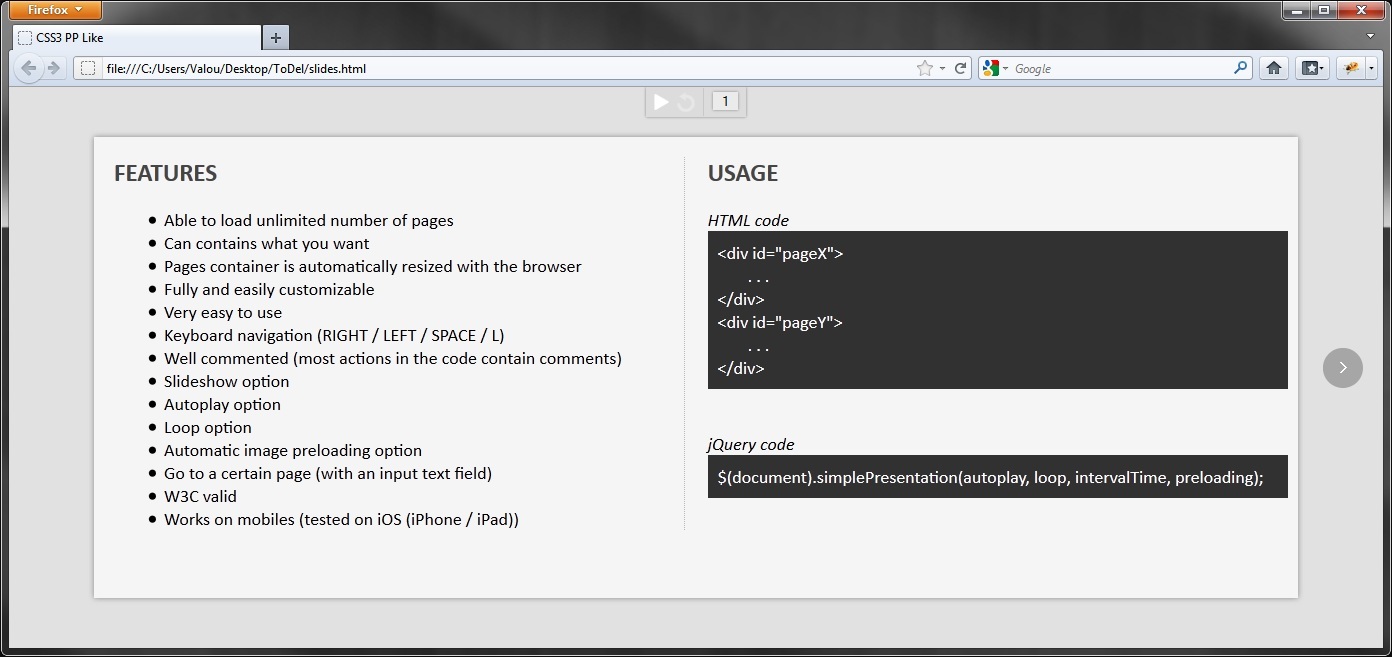Toggle the loop option icon
The width and height of the screenshot is (1392, 657).
click(686, 102)
